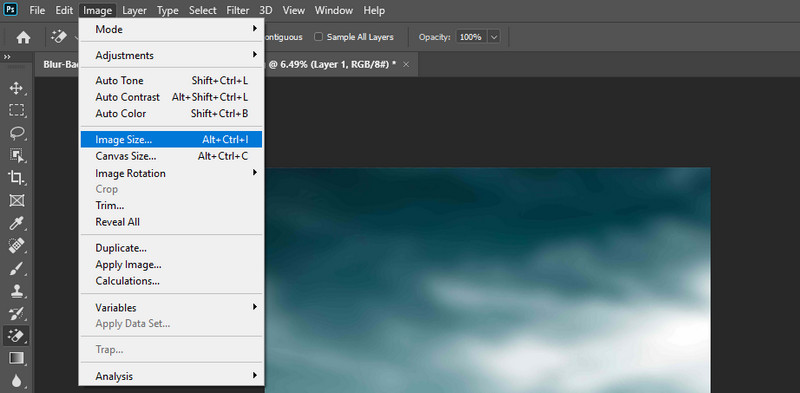
Task: Select the Gradient tool
Action: (x=17, y=358)
